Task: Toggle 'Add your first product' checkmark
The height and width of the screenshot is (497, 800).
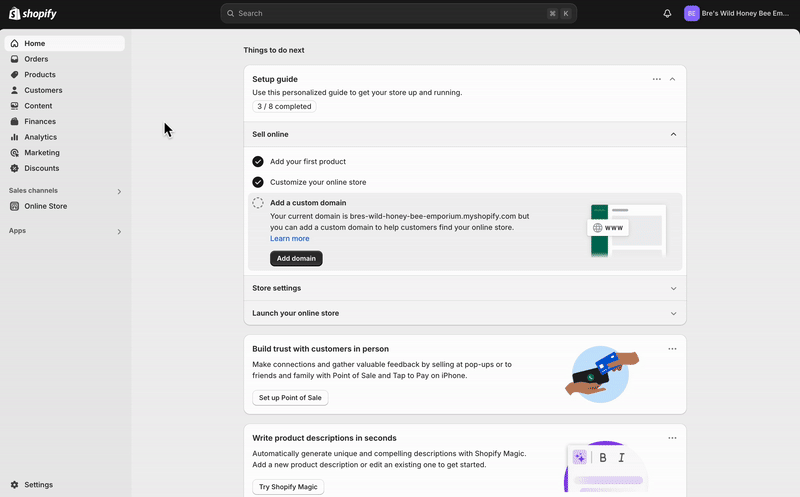Action: [x=258, y=162]
